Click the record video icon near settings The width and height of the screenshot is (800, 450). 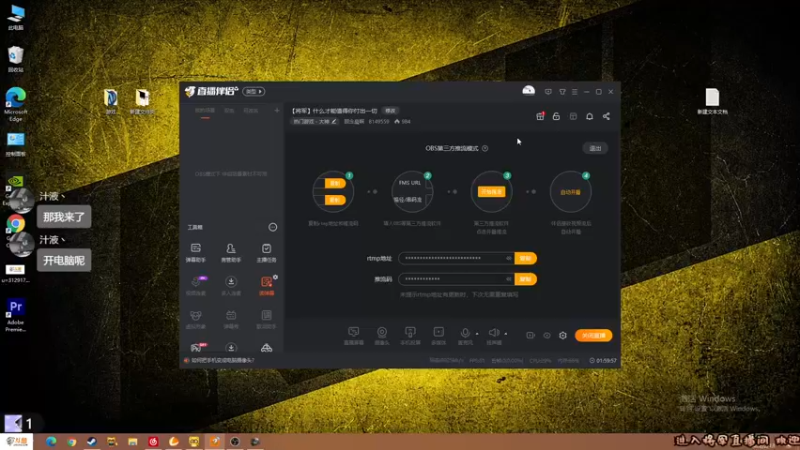coord(531,335)
